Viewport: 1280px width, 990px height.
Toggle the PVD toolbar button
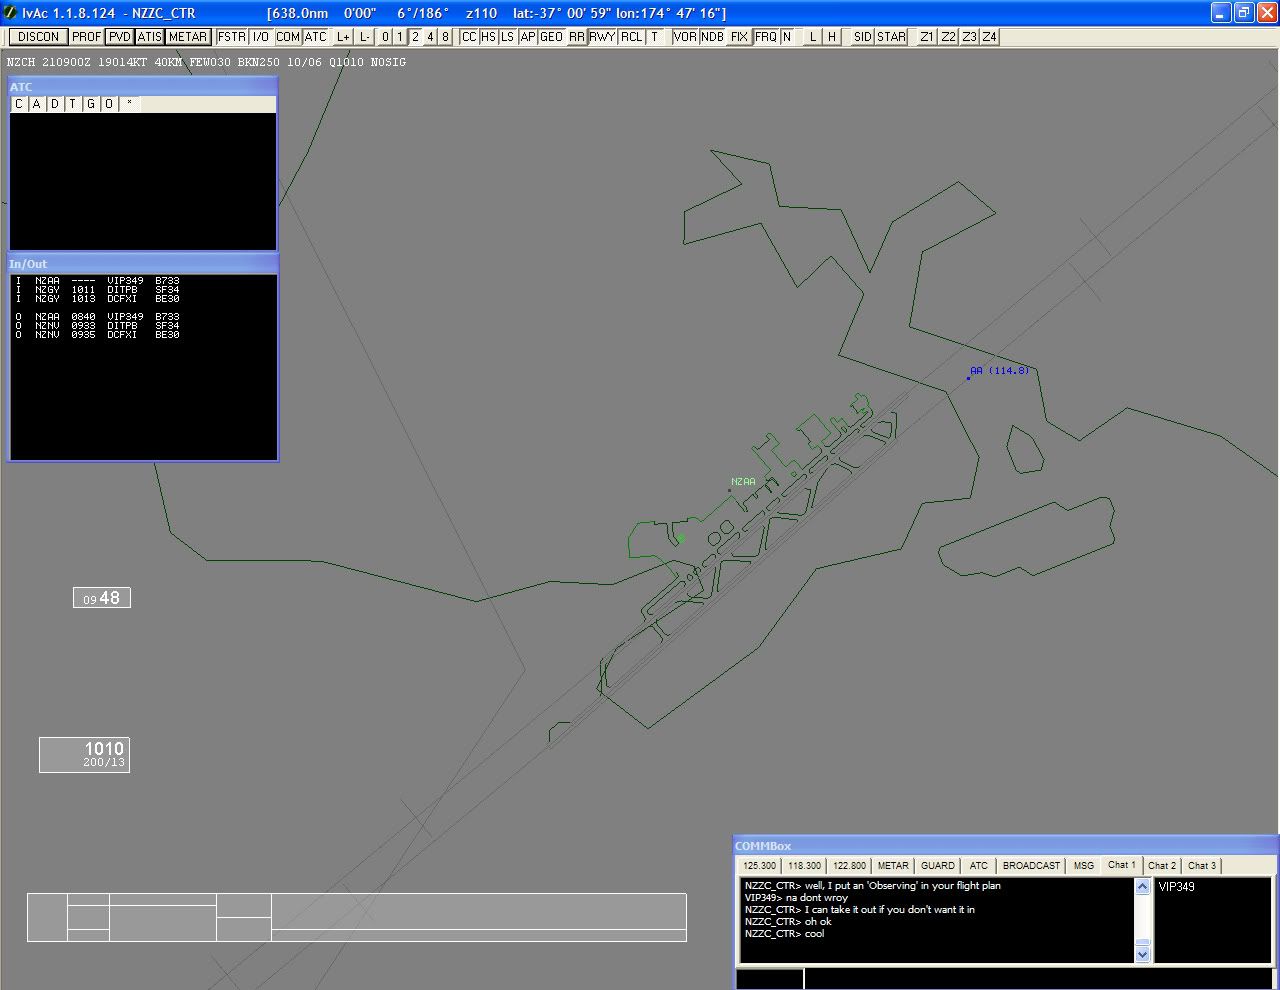tap(120, 37)
